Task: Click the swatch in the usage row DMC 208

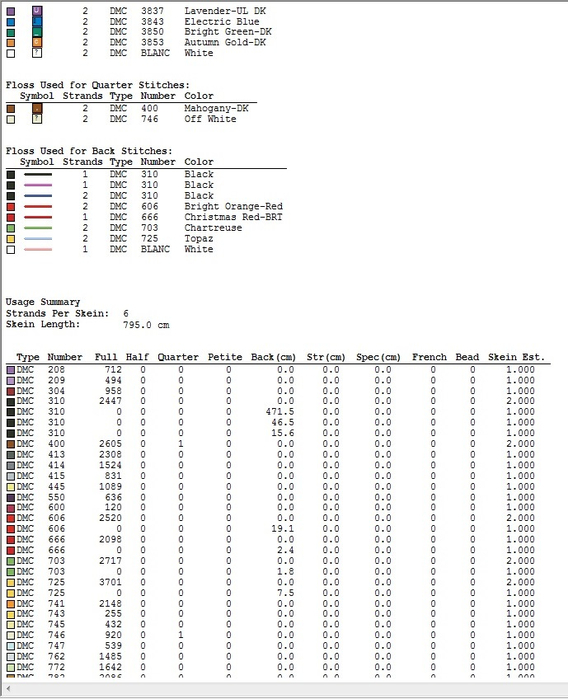Action: coord(11,370)
